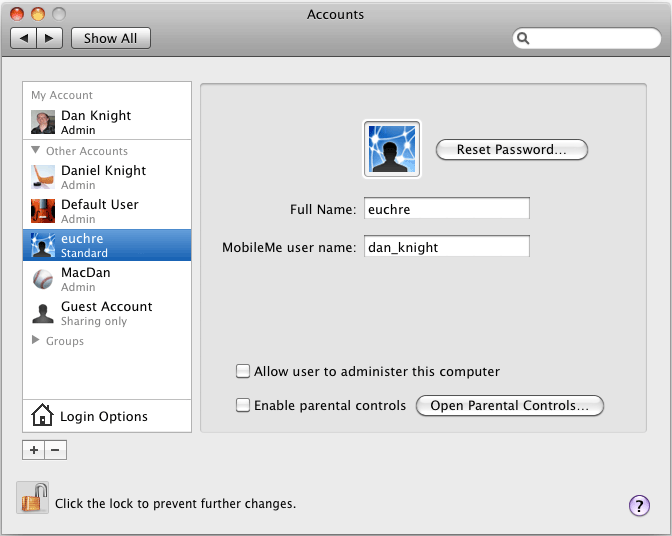The width and height of the screenshot is (672, 536).
Task: Click the Reset Password button
Action: tap(512, 150)
